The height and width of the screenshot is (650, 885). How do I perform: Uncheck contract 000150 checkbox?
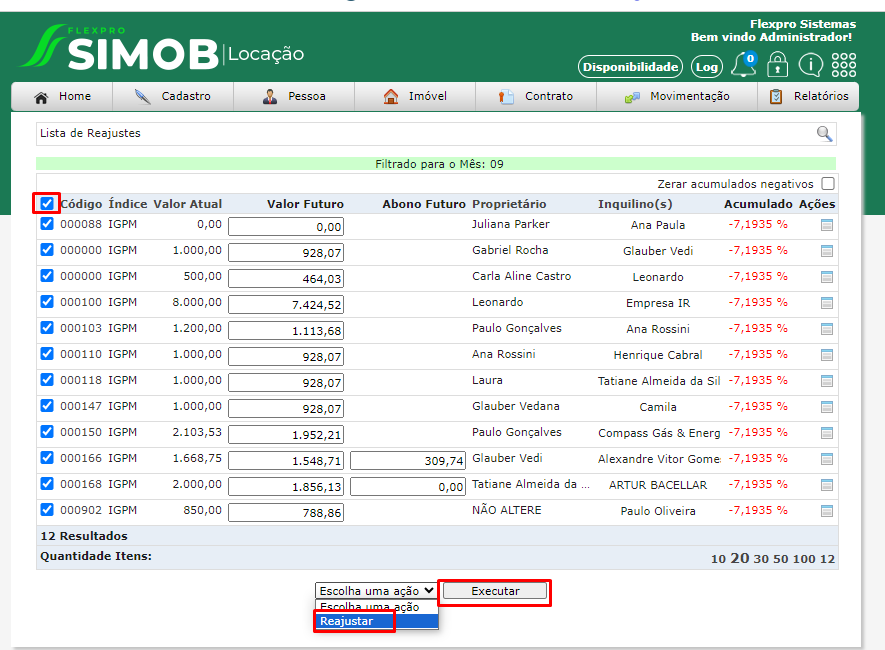[47, 431]
